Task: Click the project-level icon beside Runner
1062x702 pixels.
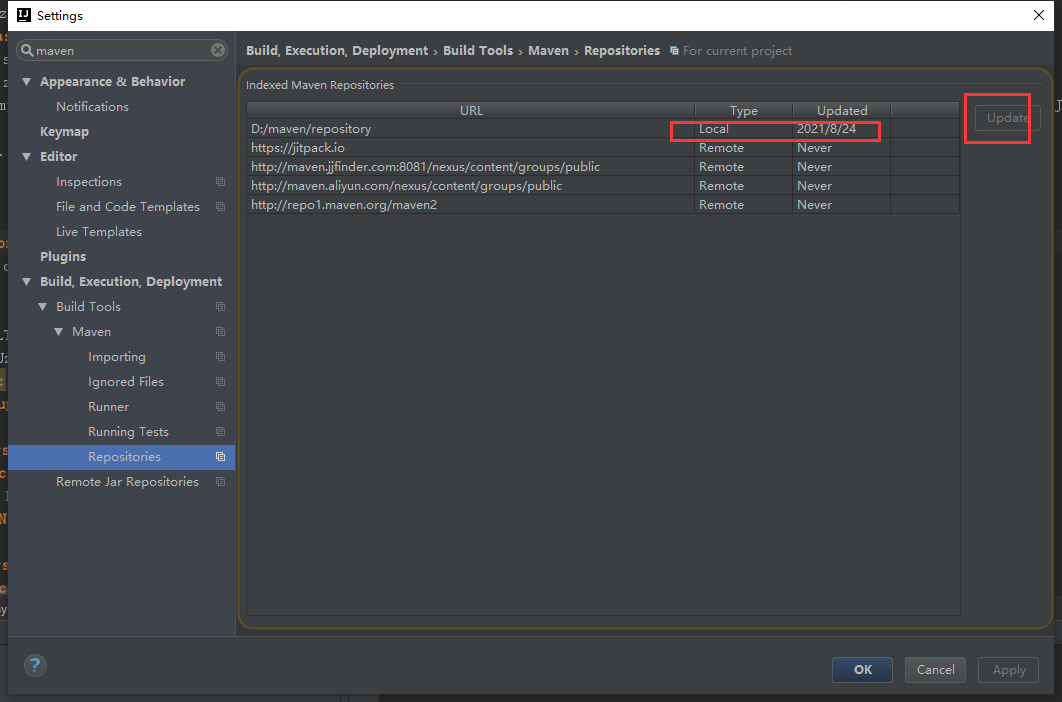Action: click(220, 407)
